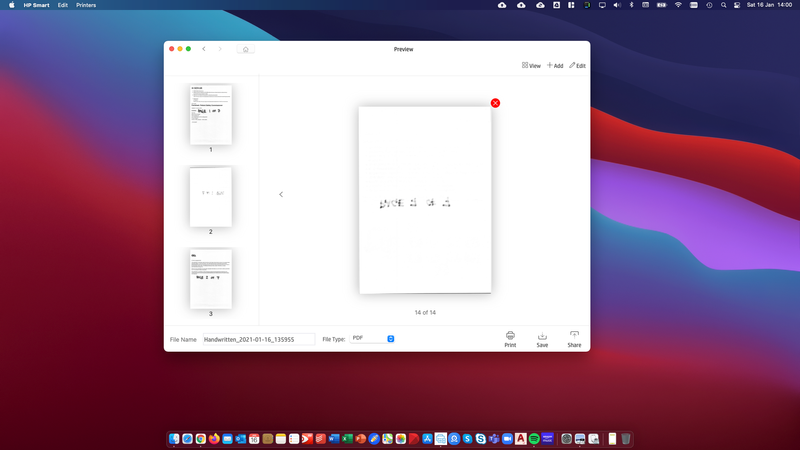800x450 pixels.
Task: Open the View layout options
Action: pos(531,66)
